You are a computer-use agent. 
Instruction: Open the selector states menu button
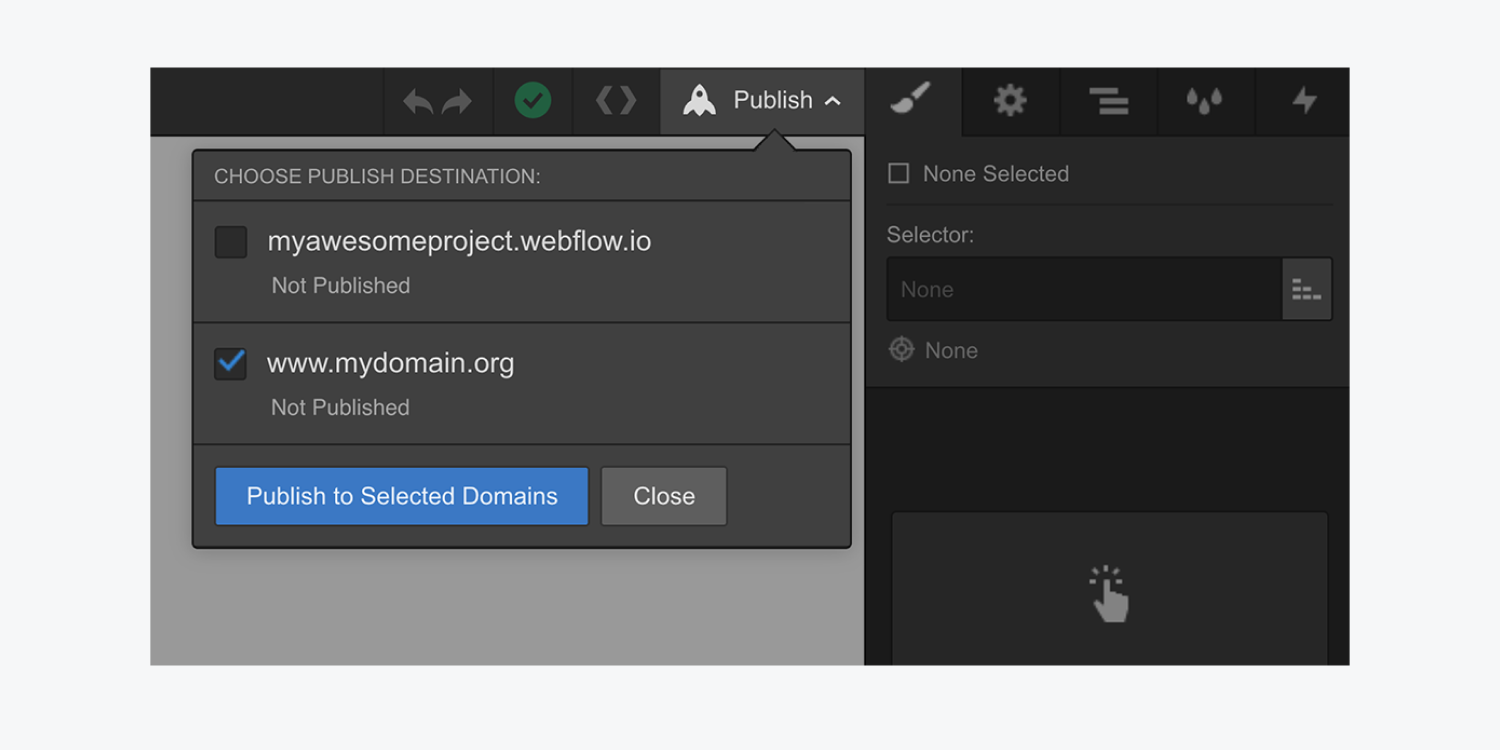(1307, 289)
